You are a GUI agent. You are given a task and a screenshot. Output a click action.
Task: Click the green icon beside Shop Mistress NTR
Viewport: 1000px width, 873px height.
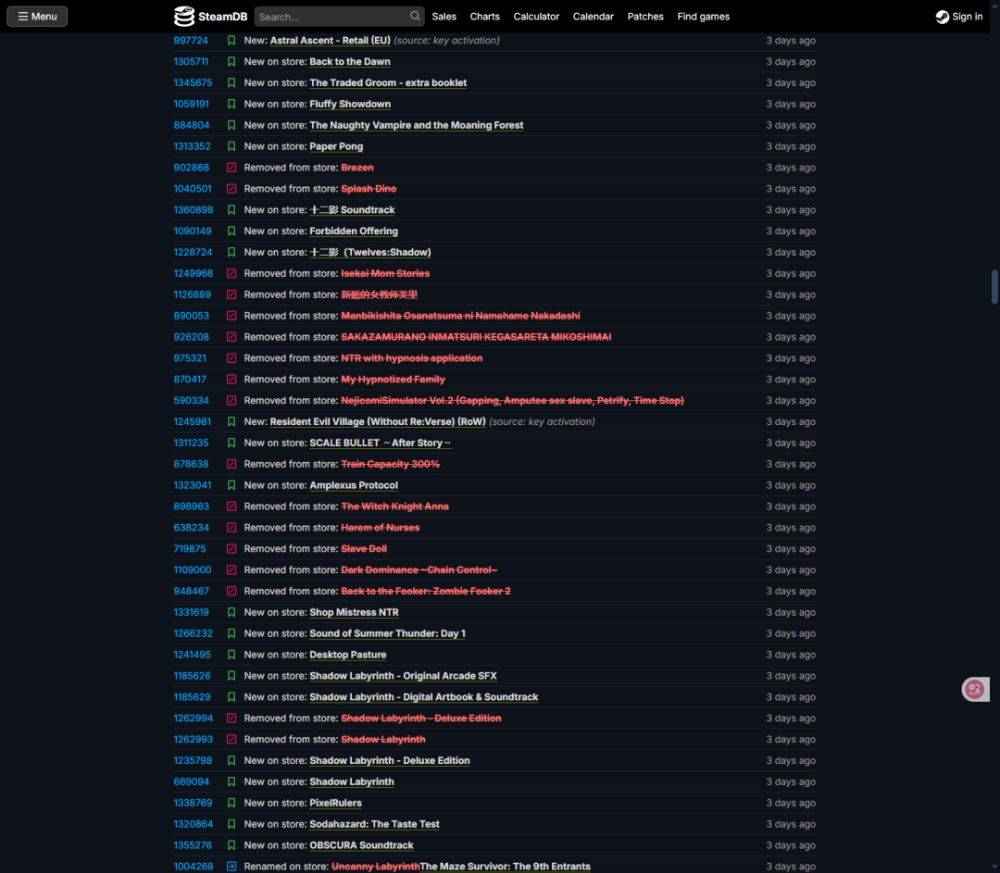click(x=232, y=612)
